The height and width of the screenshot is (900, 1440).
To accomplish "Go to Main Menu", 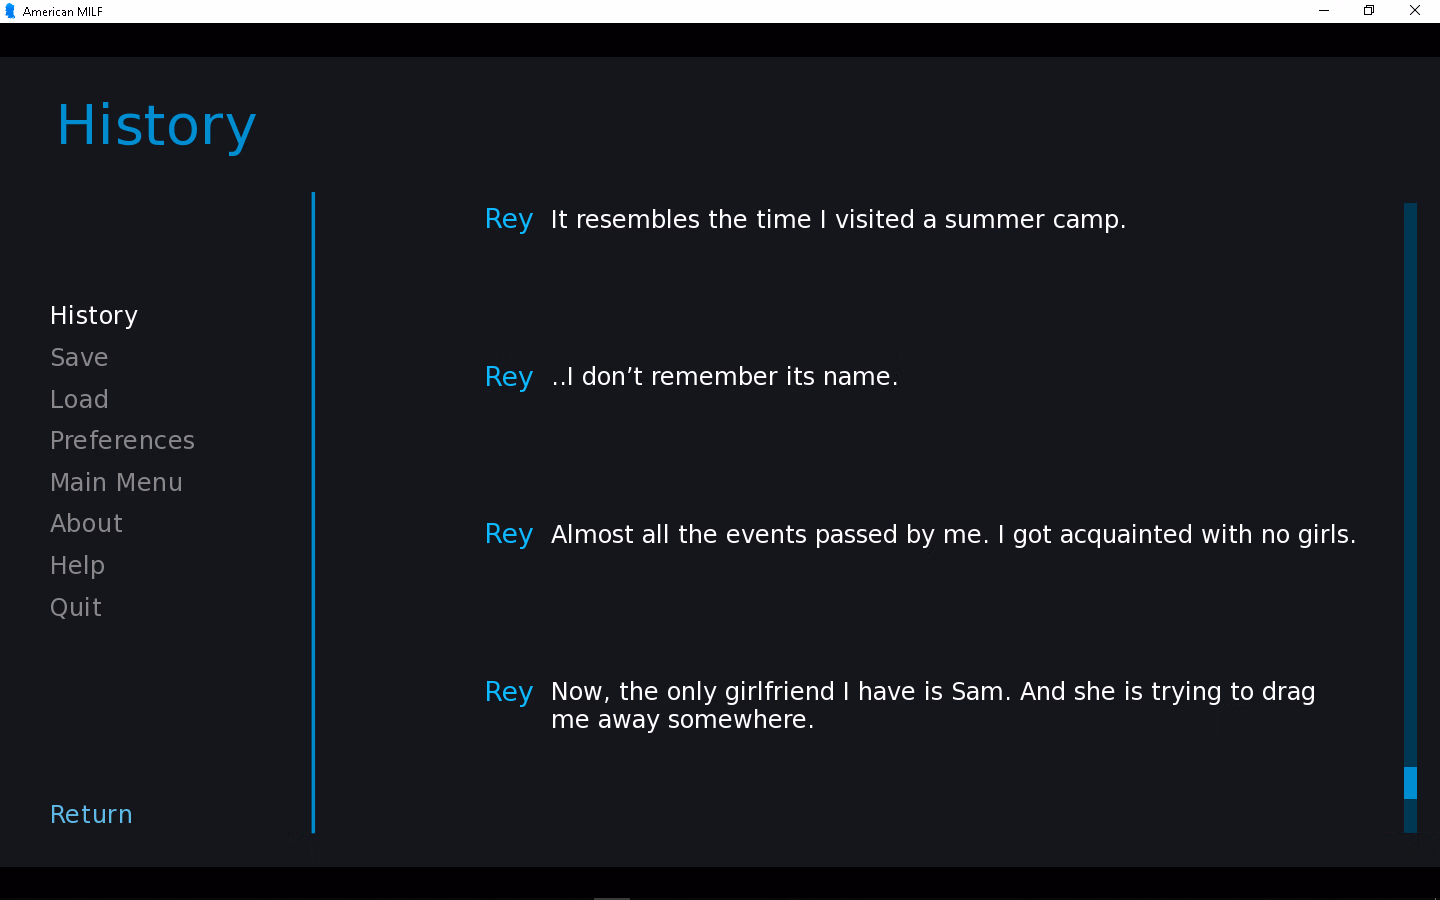I will (116, 483).
